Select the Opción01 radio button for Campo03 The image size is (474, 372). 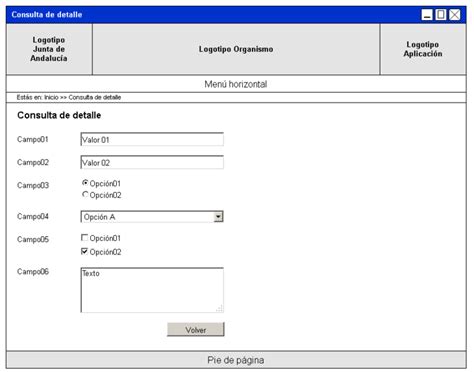[85, 183]
